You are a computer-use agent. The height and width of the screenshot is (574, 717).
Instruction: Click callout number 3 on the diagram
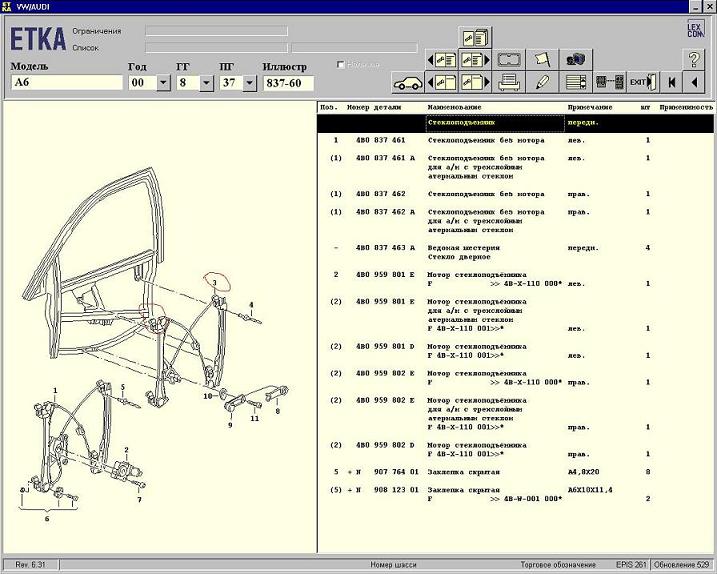point(214,283)
